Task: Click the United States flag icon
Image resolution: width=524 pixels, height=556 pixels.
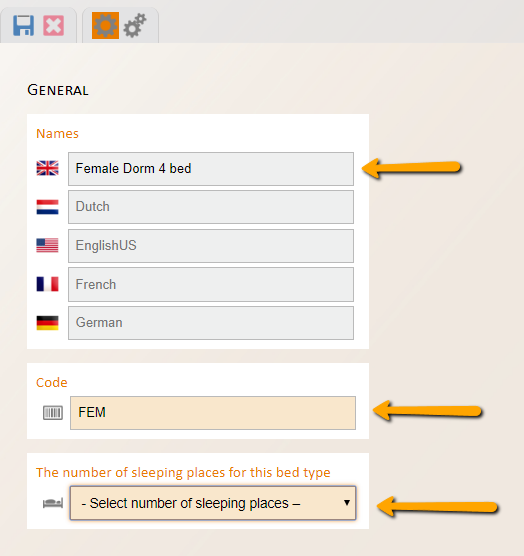Action: click(x=48, y=245)
